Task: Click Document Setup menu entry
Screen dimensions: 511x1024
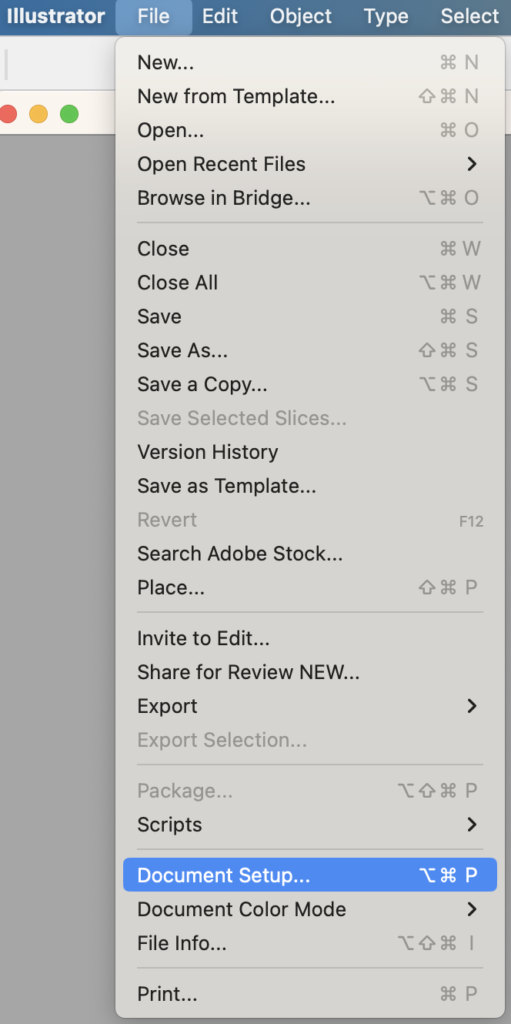Action: 310,875
